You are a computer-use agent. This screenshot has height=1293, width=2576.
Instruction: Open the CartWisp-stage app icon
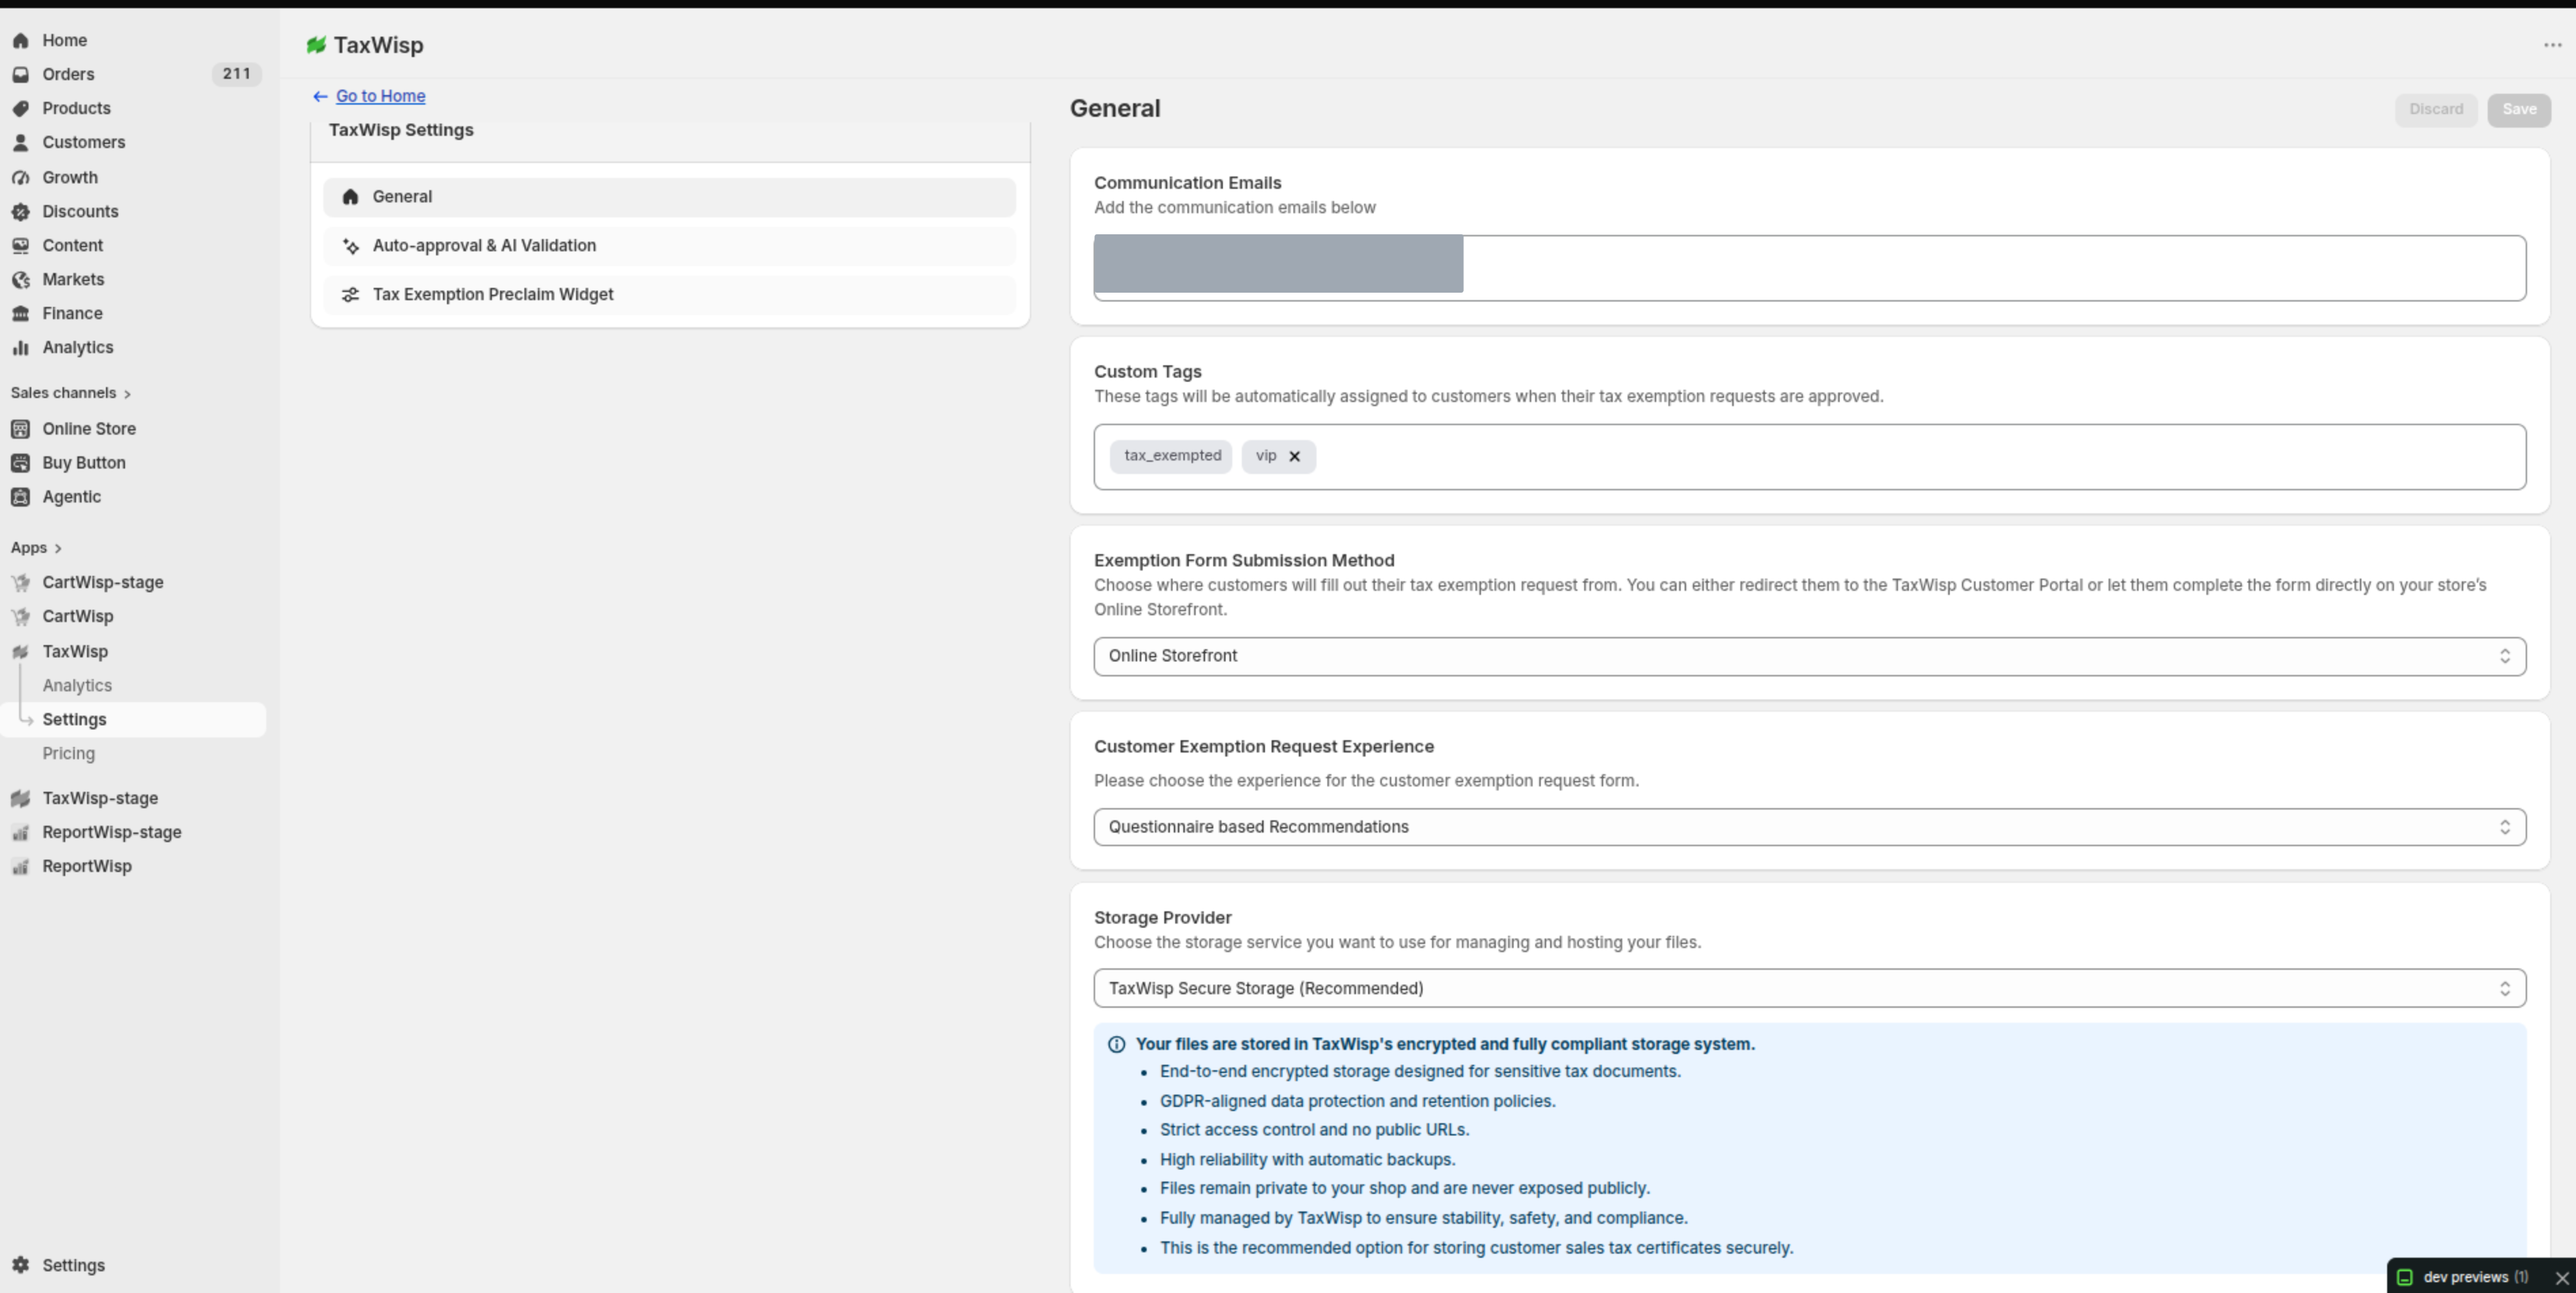pos(20,582)
